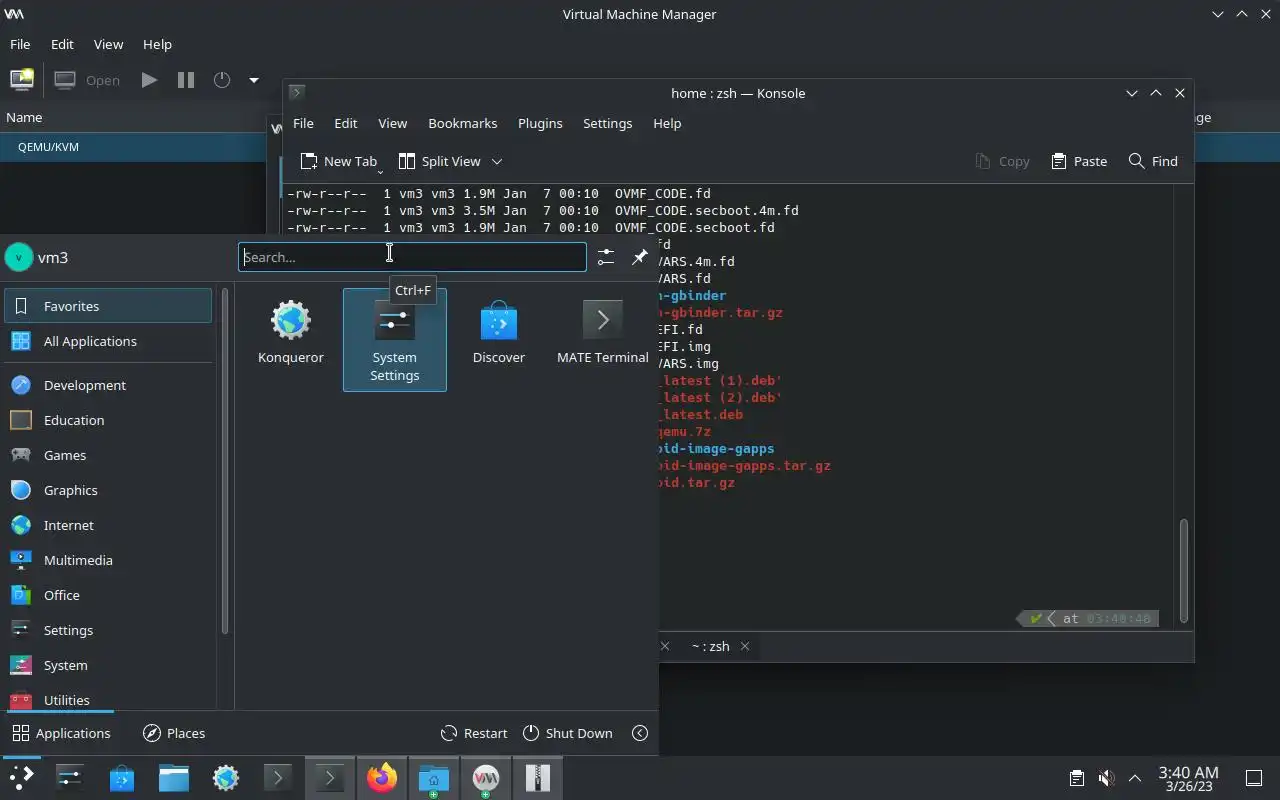Select the QEMU/KVM connection row

(132, 146)
